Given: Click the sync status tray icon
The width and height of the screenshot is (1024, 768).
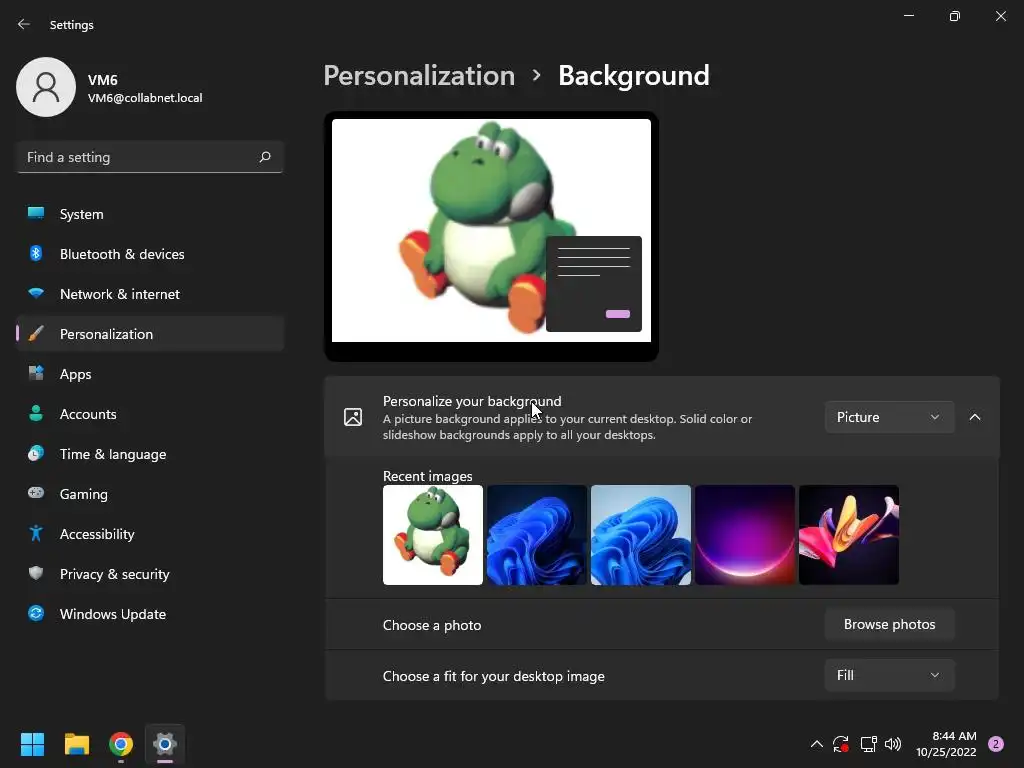Looking at the screenshot, I should pos(840,744).
